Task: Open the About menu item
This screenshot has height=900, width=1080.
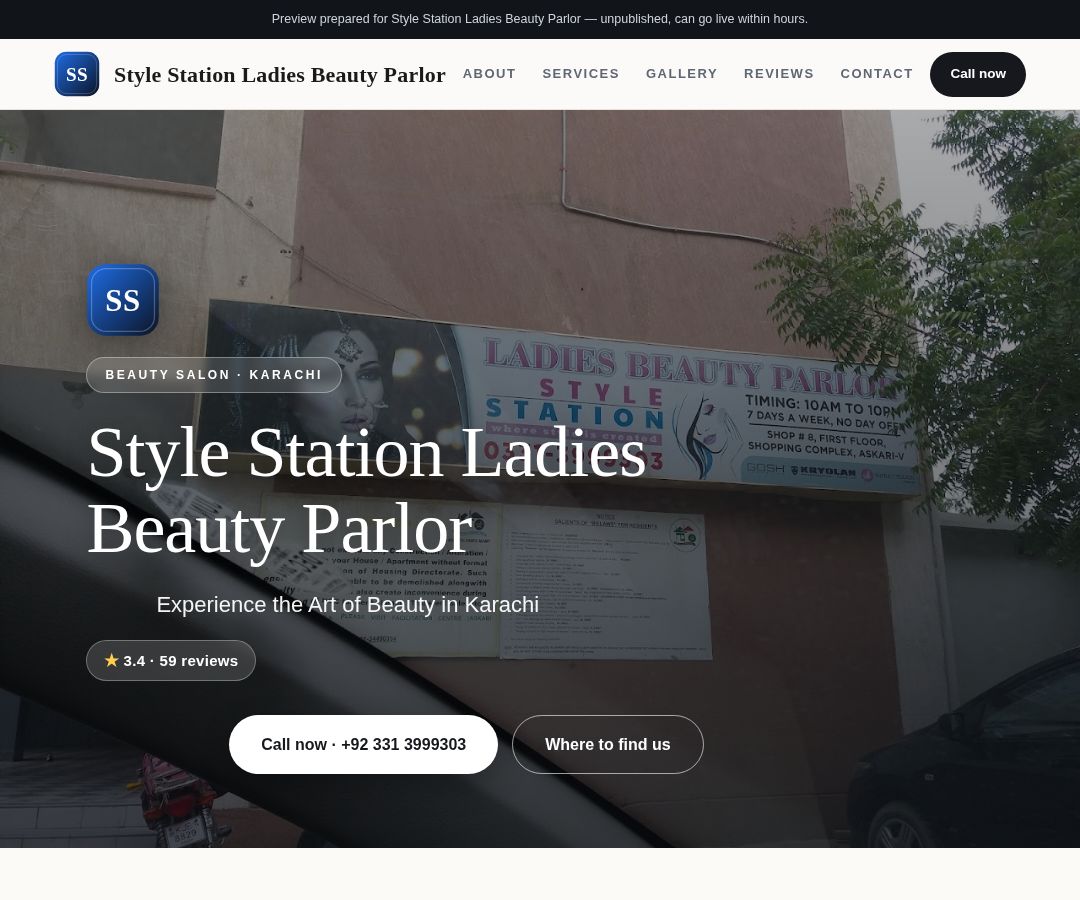Action: coord(489,74)
